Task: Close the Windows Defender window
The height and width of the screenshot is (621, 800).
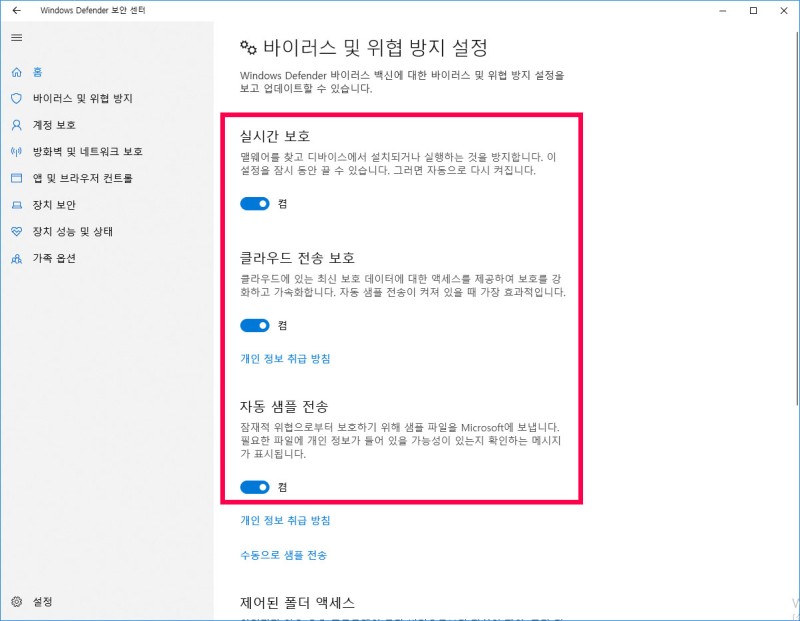Action: [x=784, y=11]
